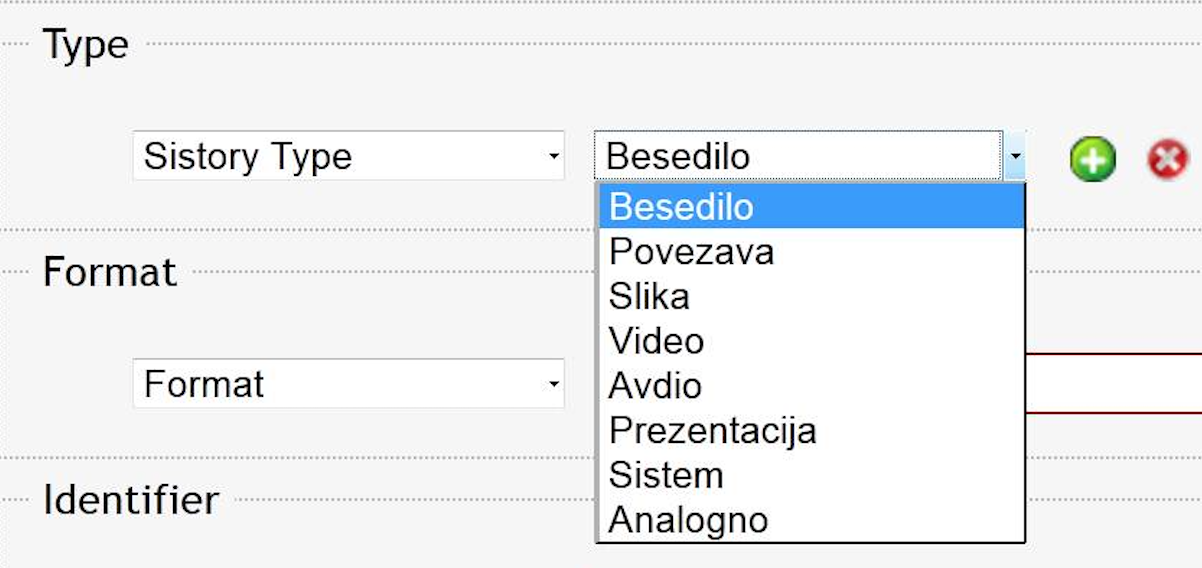Image resolution: width=1202 pixels, height=568 pixels.
Task: Click the green plus add icon
Action: [x=1092, y=159]
